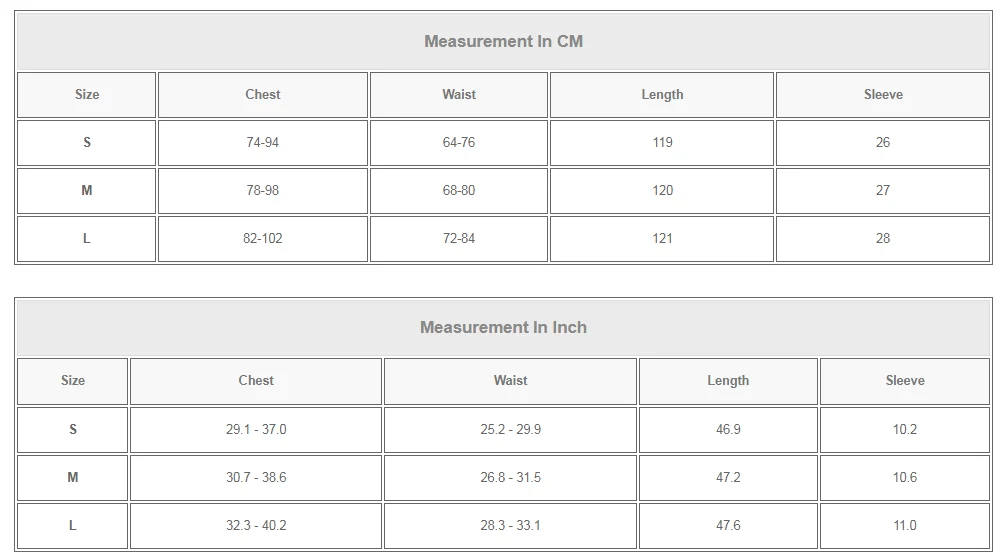This screenshot has width=1003, height=555.
Task: Click the Measurement In CM header
Action: 503,42
